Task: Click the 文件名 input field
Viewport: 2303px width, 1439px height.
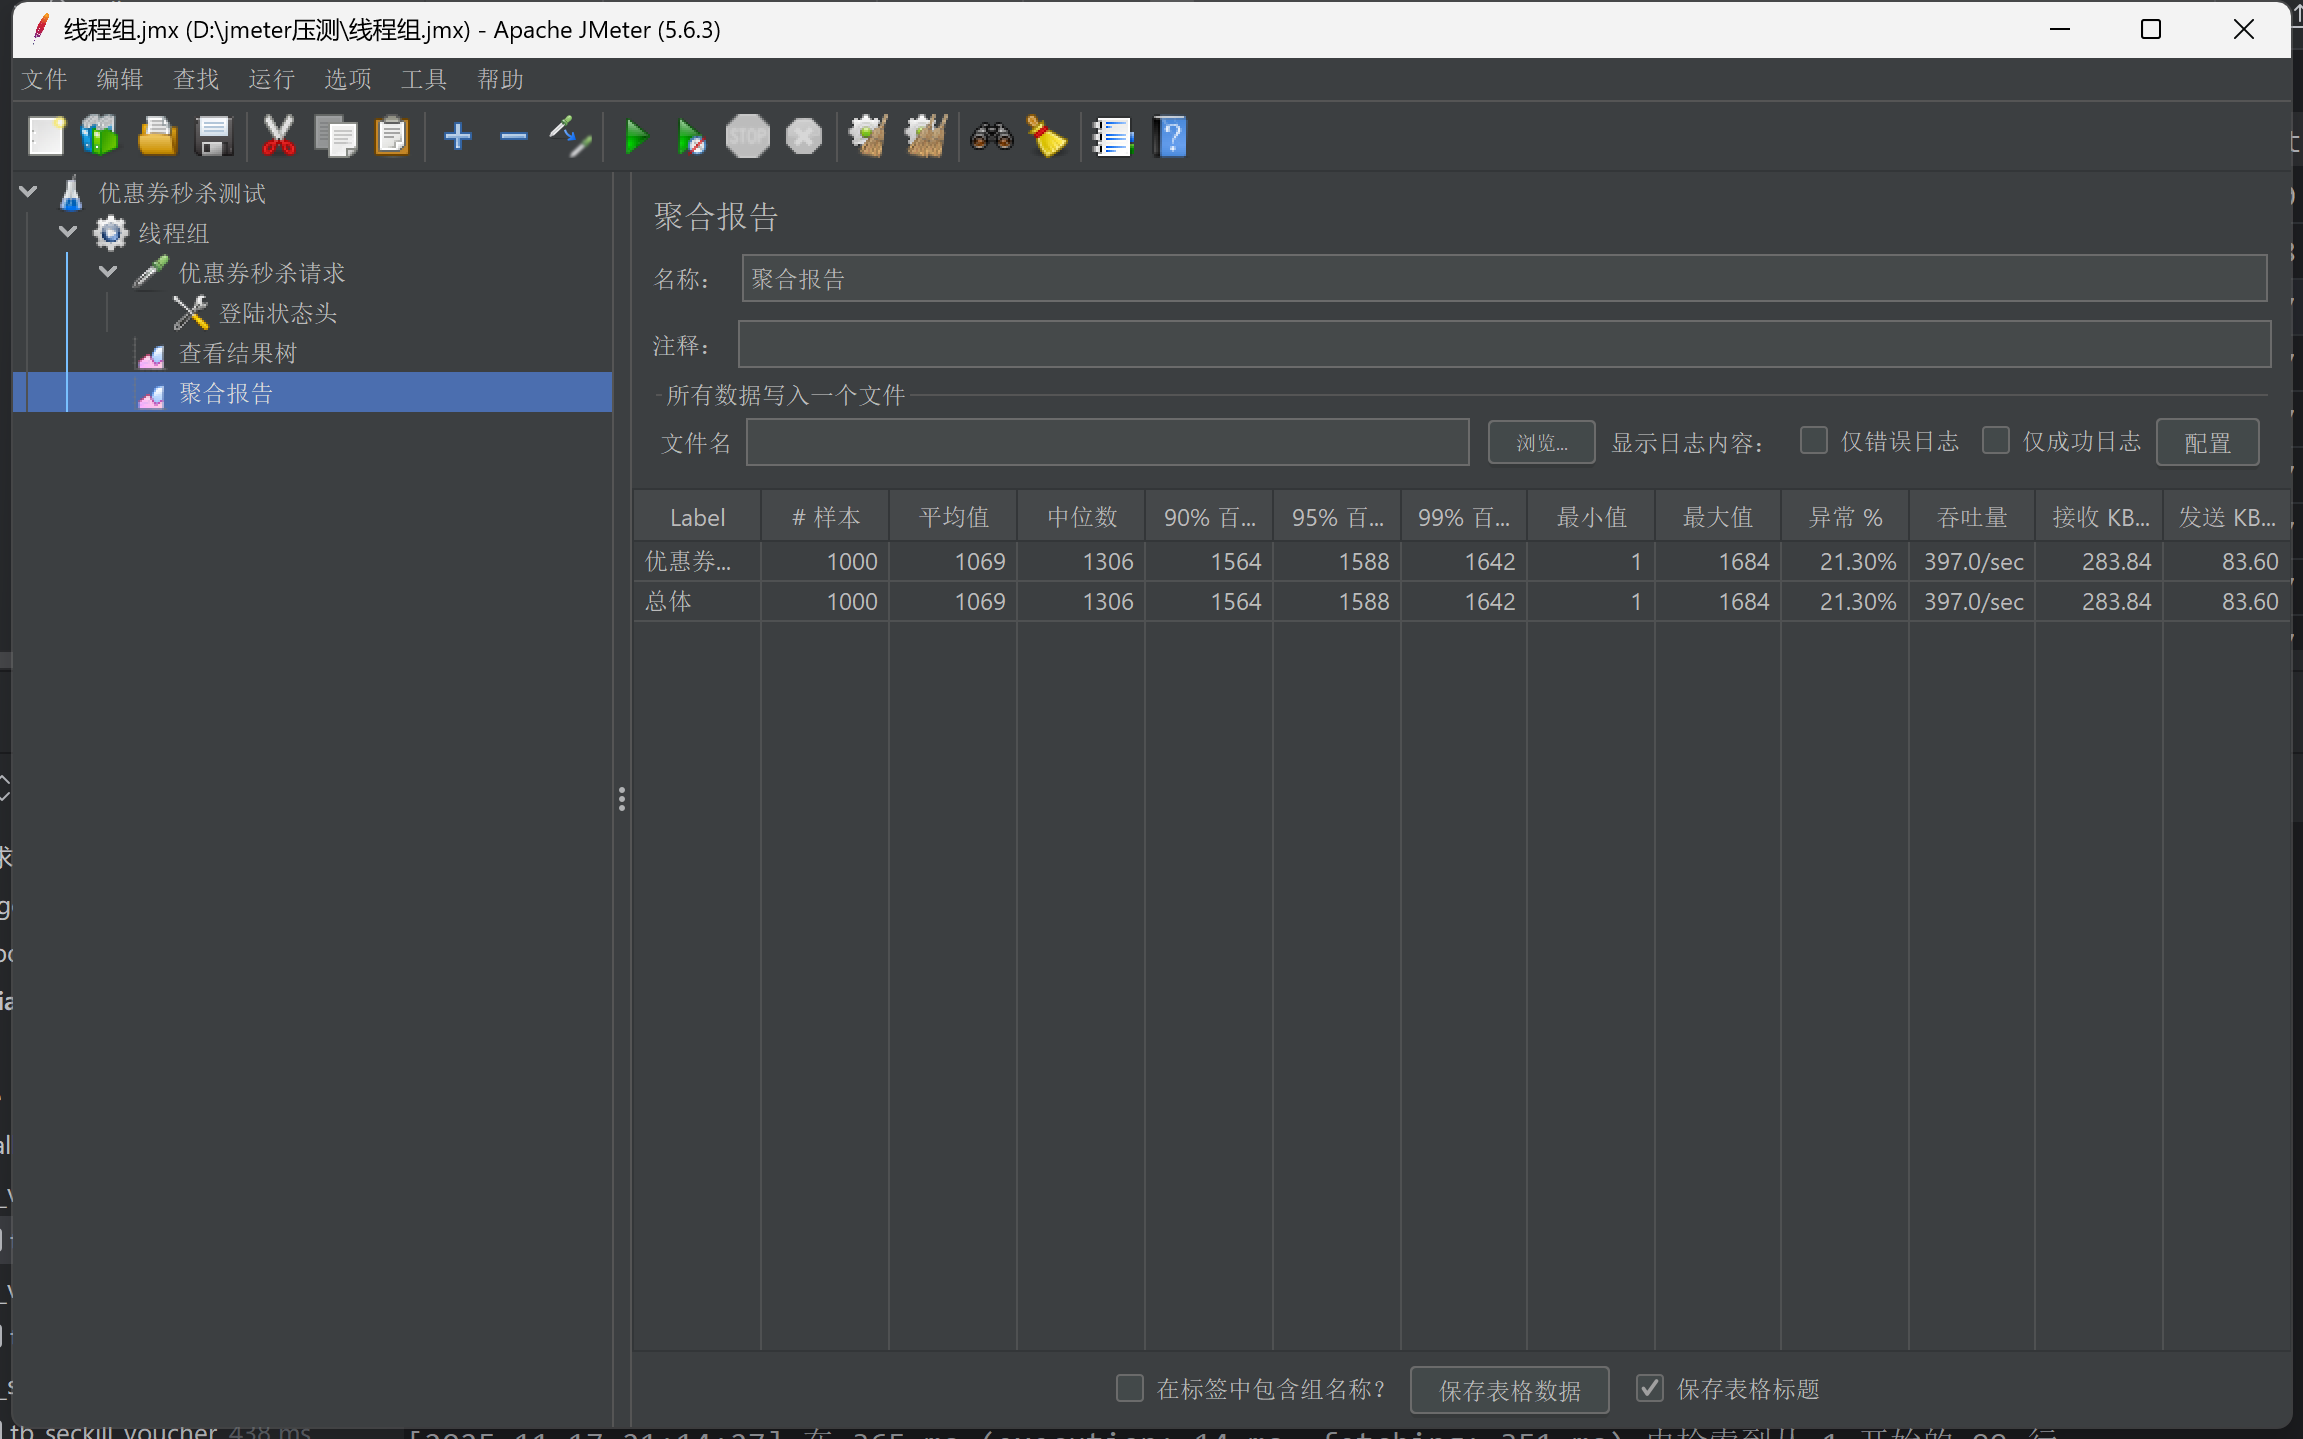Action: coord(1106,442)
